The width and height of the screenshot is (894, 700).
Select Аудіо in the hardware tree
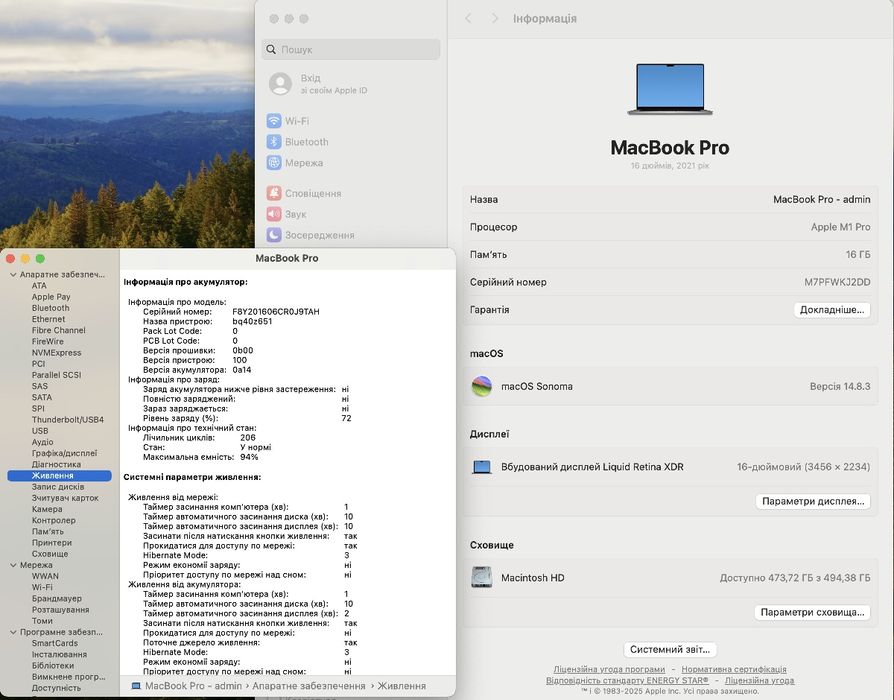pos(42,442)
